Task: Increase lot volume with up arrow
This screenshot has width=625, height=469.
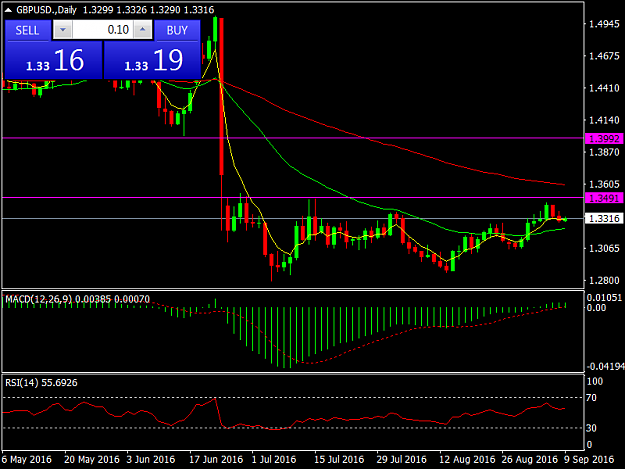Action: pyautogui.click(x=143, y=30)
